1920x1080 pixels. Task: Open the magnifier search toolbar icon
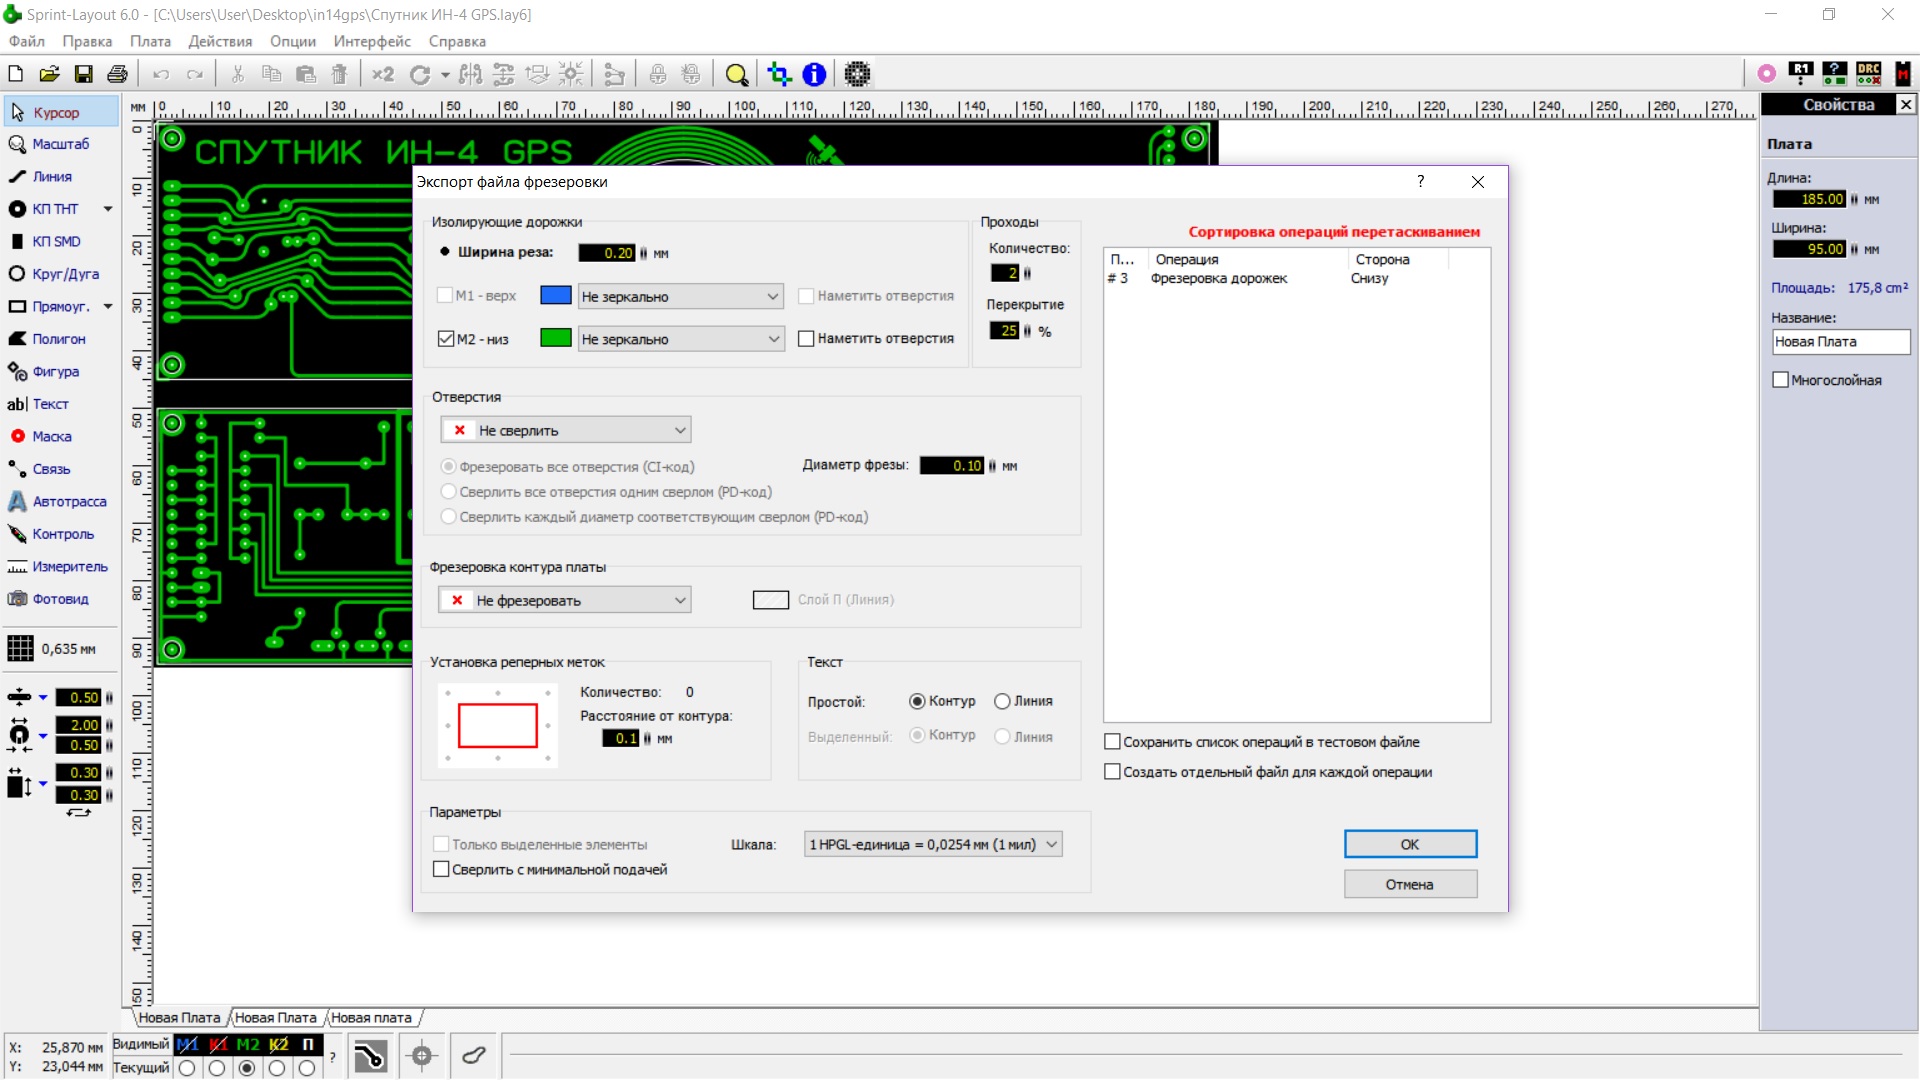click(x=736, y=74)
